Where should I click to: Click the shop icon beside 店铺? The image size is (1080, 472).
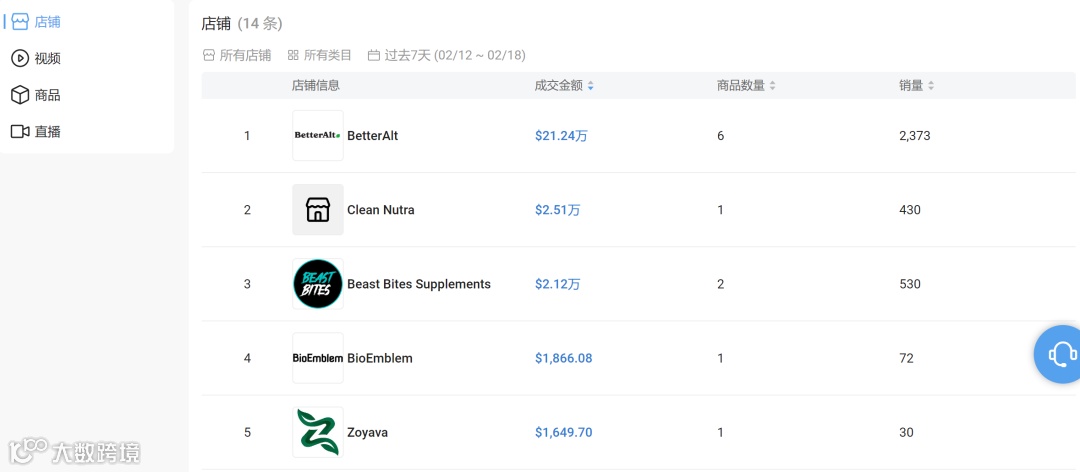20,22
